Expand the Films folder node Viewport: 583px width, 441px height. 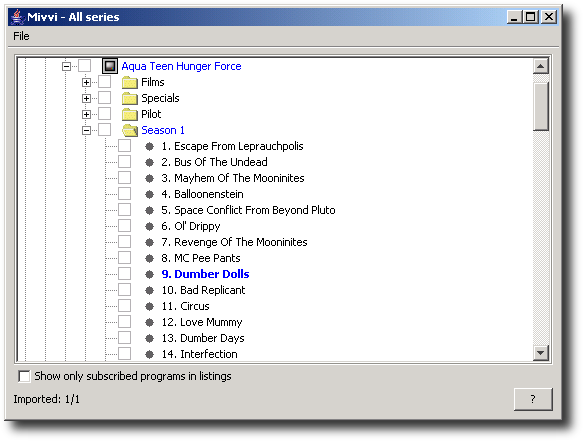(x=86, y=82)
